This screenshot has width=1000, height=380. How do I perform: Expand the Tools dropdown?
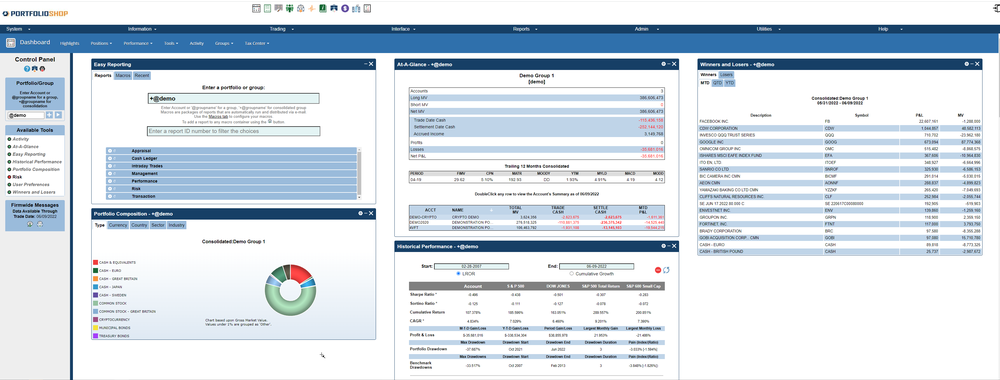point(171,43)
